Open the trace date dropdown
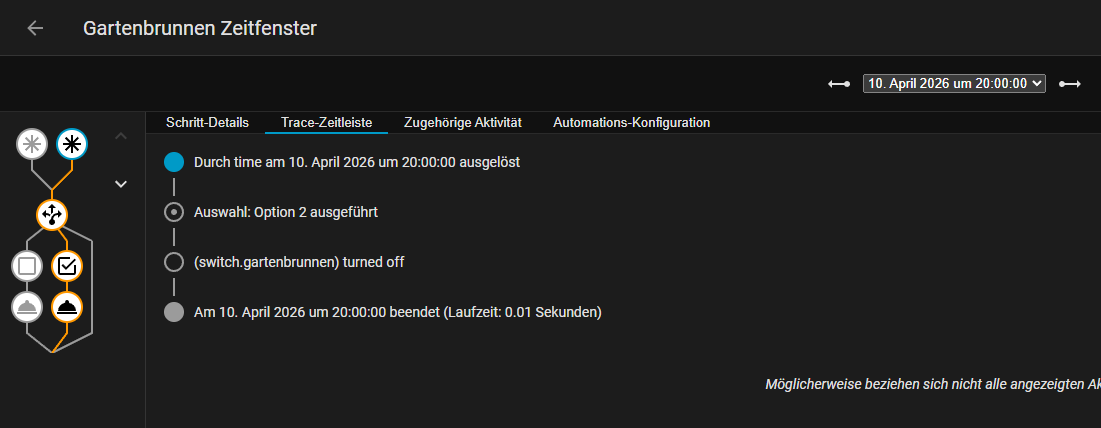 (x=953, y=85)
